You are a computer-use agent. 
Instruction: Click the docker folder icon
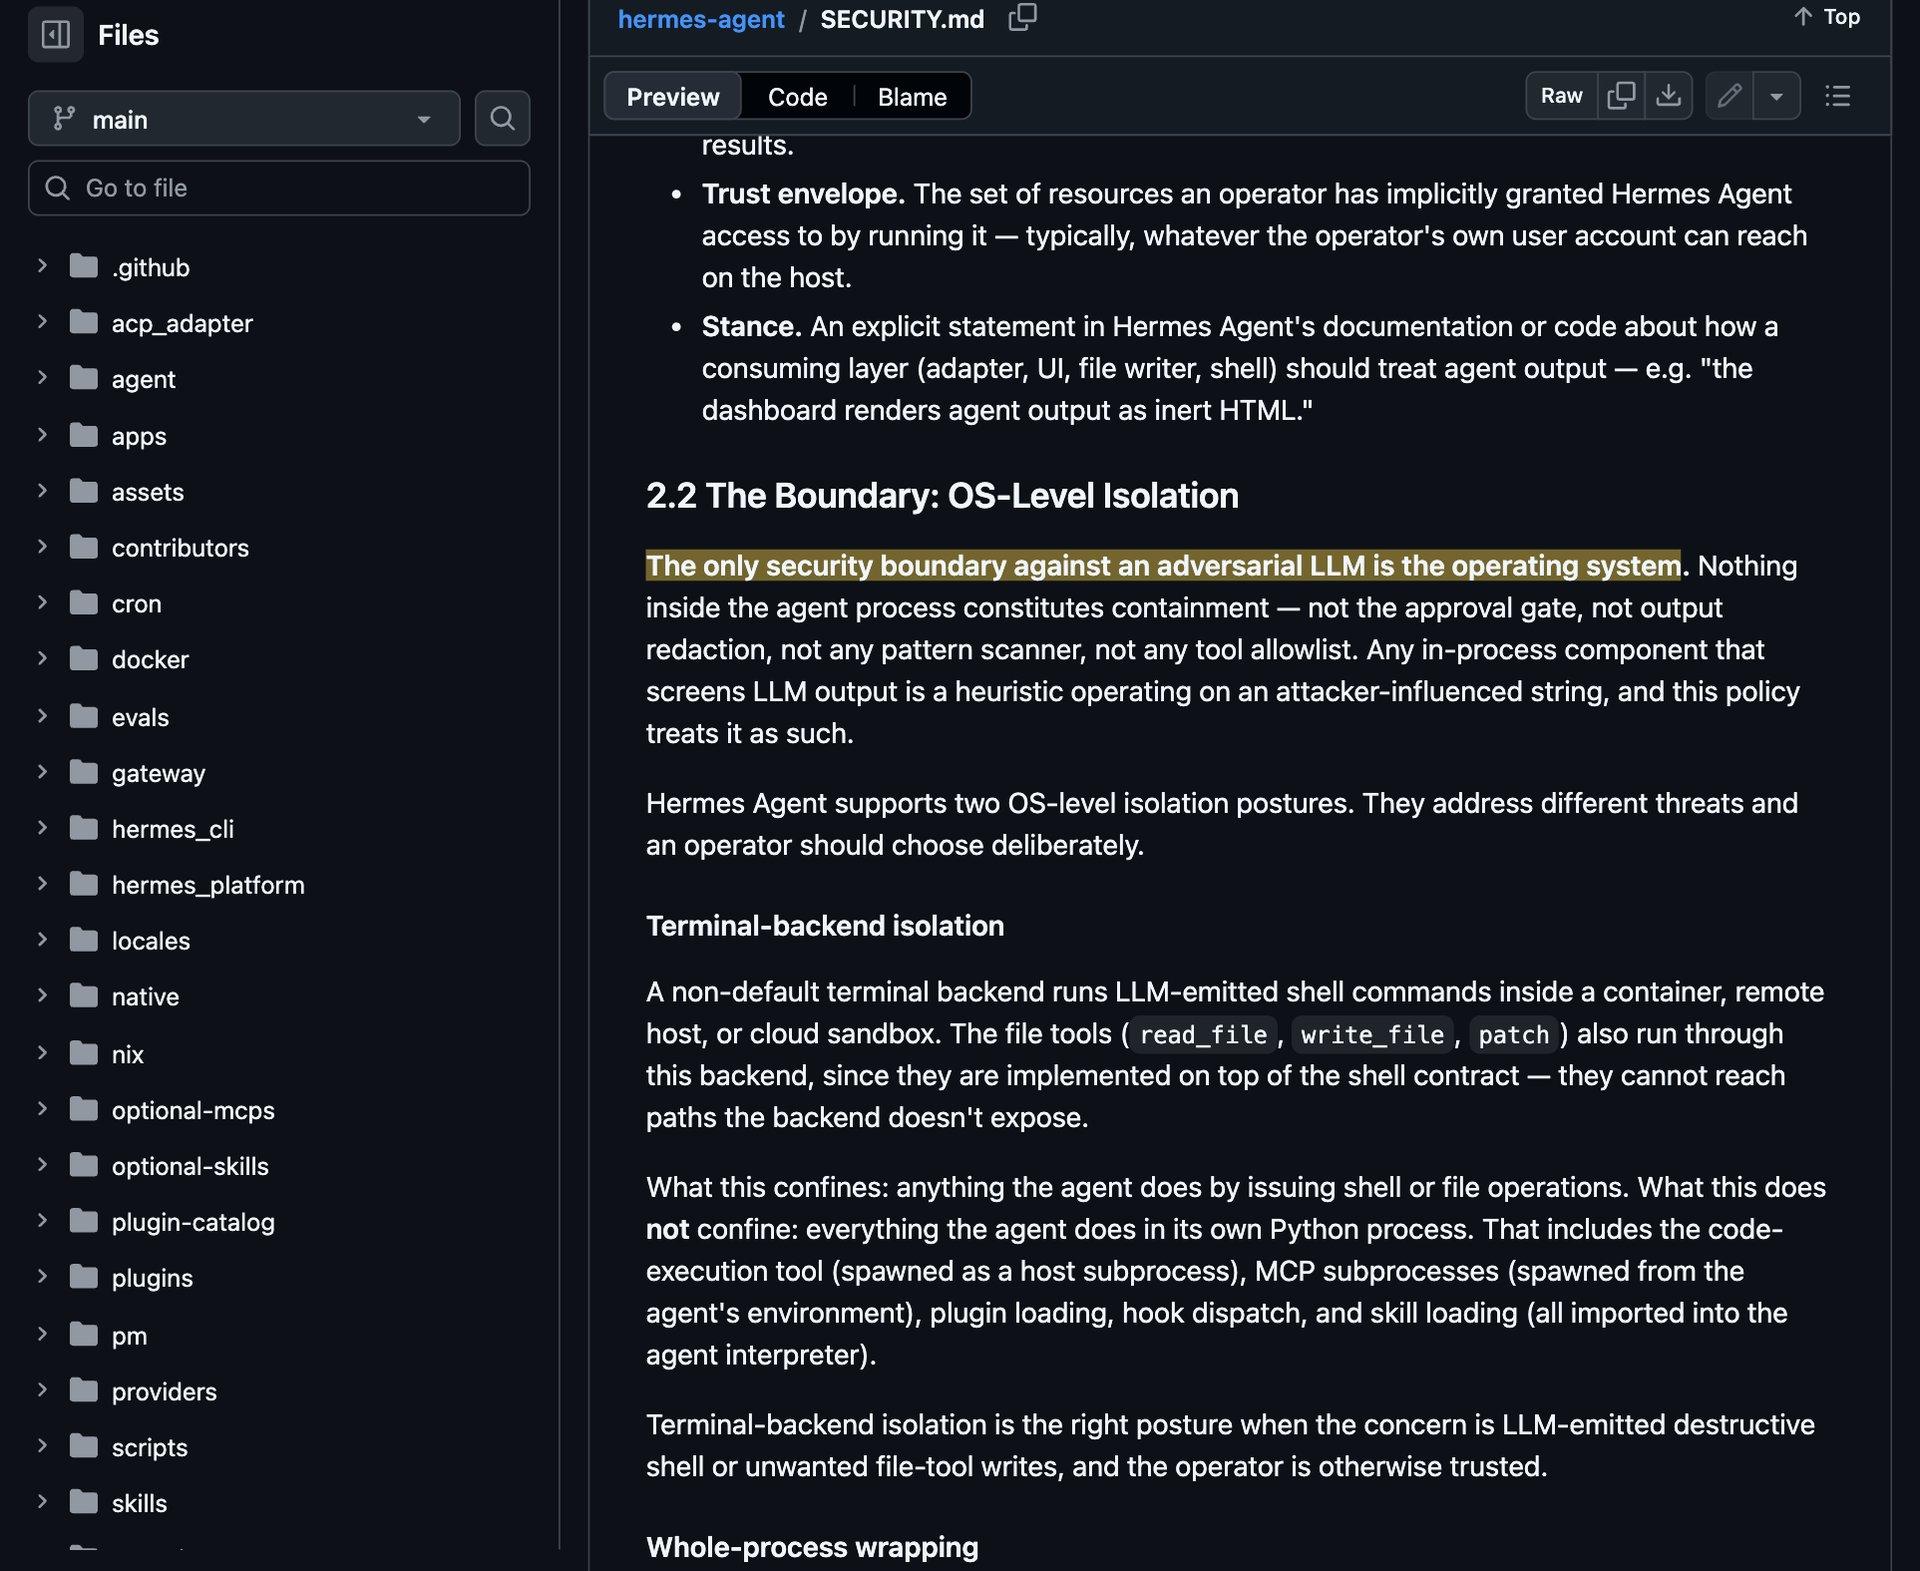(x=84, y=659)
